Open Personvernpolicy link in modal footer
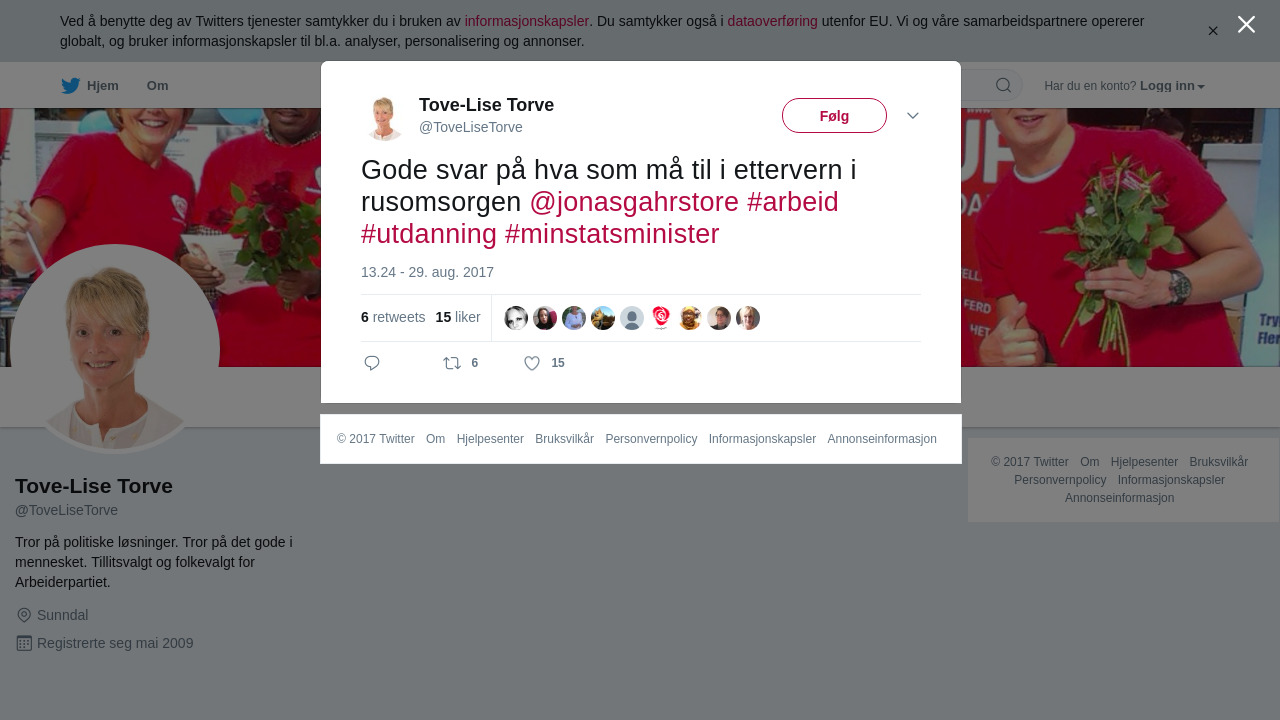Screen dimensions: 1280x720 click(x=651, y=439)
